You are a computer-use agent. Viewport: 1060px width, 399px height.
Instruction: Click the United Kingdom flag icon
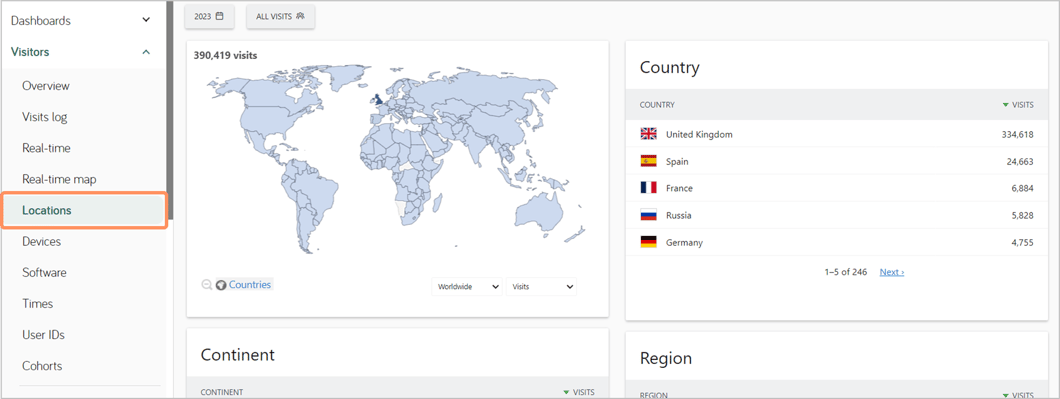(x=648, y=134)
